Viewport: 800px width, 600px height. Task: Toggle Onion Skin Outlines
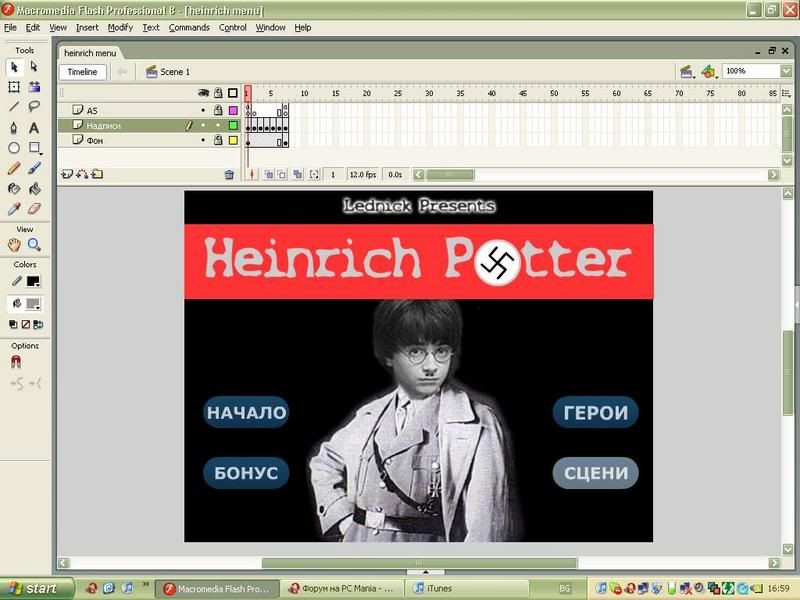point(282,174)
